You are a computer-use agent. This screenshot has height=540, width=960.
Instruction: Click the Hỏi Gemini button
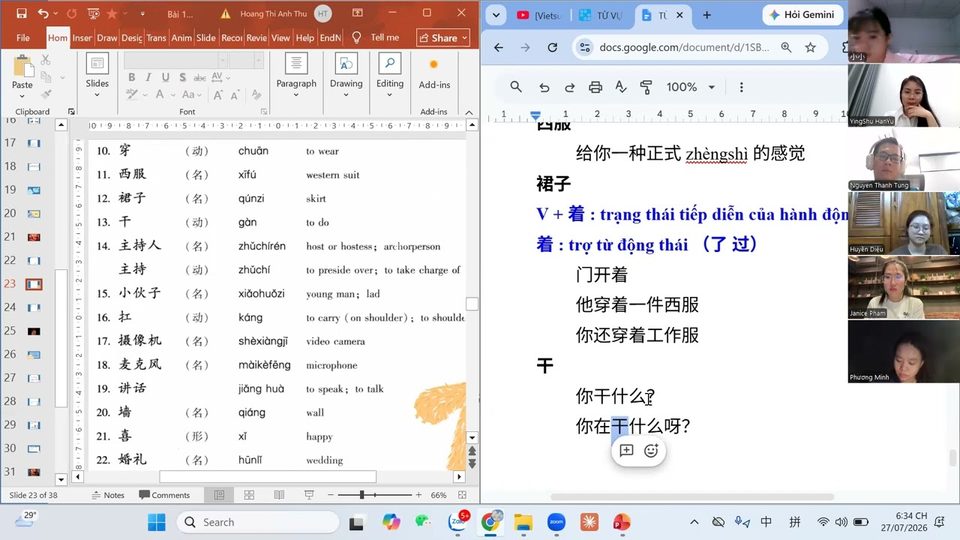click(x=802, y=15)
